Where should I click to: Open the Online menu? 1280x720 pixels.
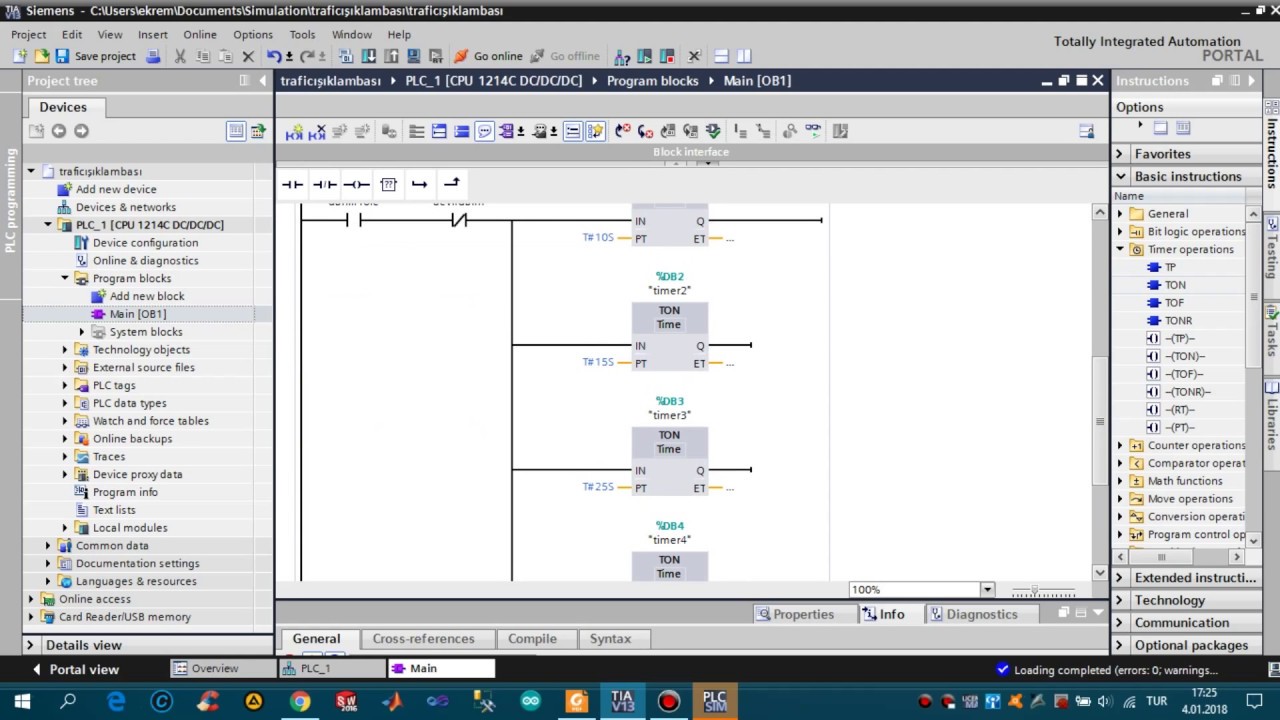click(x=200, y=34)
